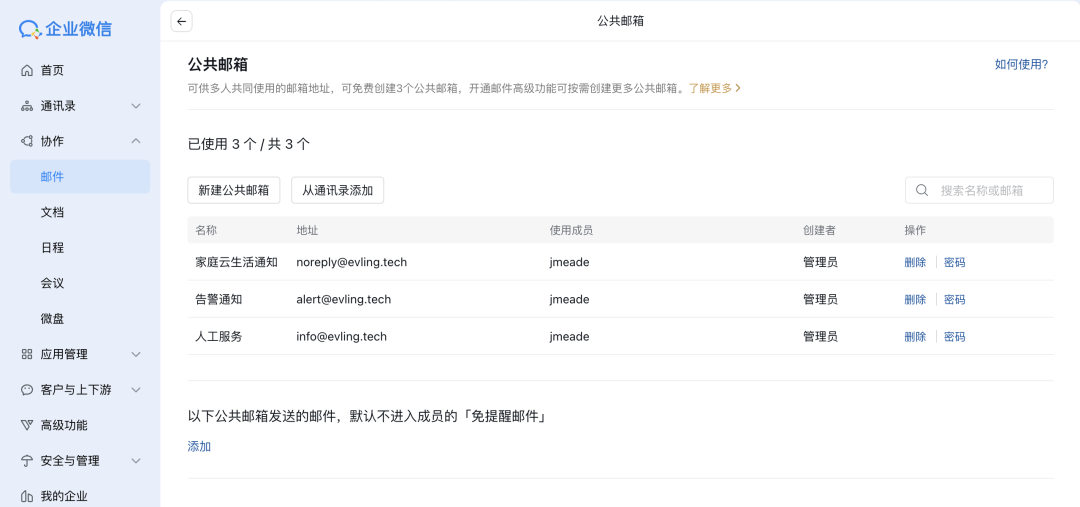Click the 从通讯录添加 button
Viewport: 1080px width, 507px height.
pyautogui.click(x=338, y=190)
